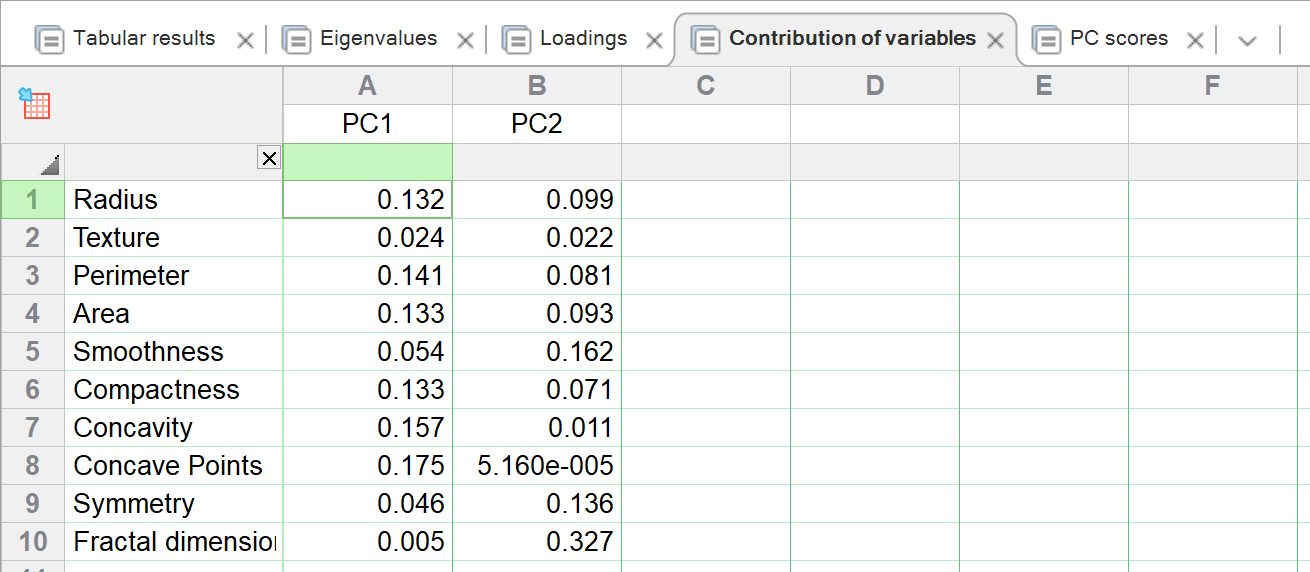Switch to the Eigenvalues tab
1310x572 pixels.
click(378, 39)
